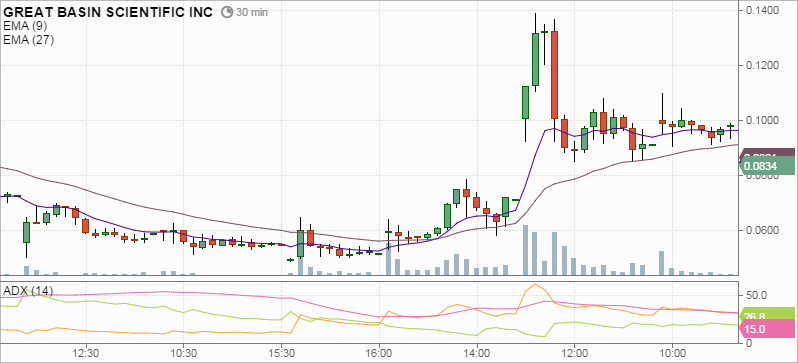This screenshot has height=363, width=798.
Task: Click the 10:00 time axis label
Action: (672, 353)
